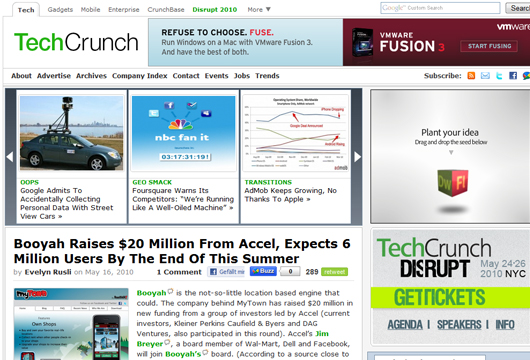Share article with Facebook Gefällt mir button
Image resolution: width=530 pixels, height=360 pixels.
pyautogui.click(x=226, y=271)
